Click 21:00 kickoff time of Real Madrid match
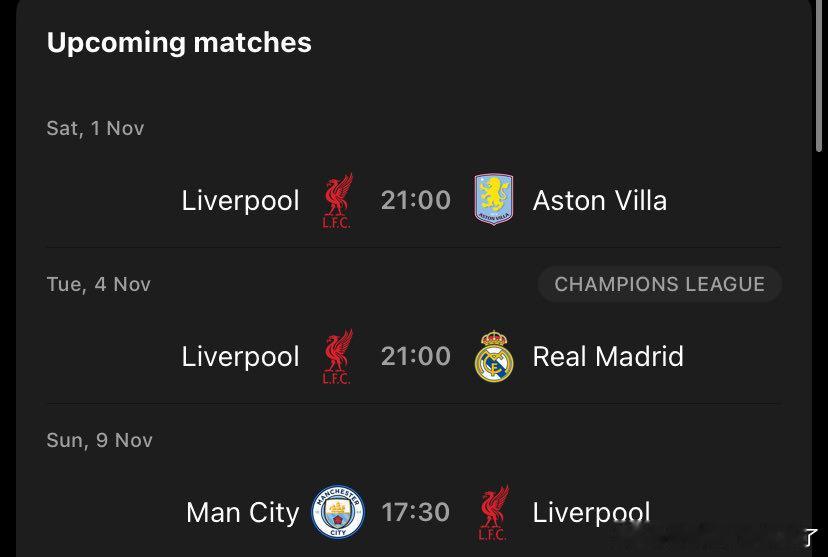The width and height of the screenshot is (828, 557). pos(416,356)
